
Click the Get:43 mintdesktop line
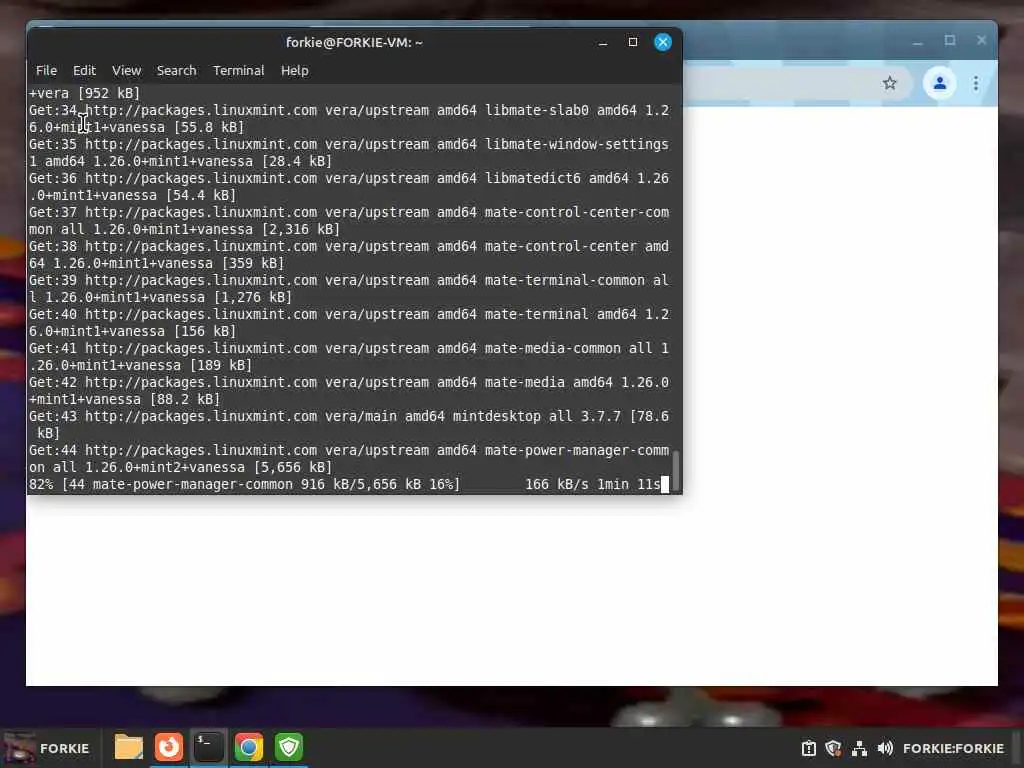(x=349, y=424)
